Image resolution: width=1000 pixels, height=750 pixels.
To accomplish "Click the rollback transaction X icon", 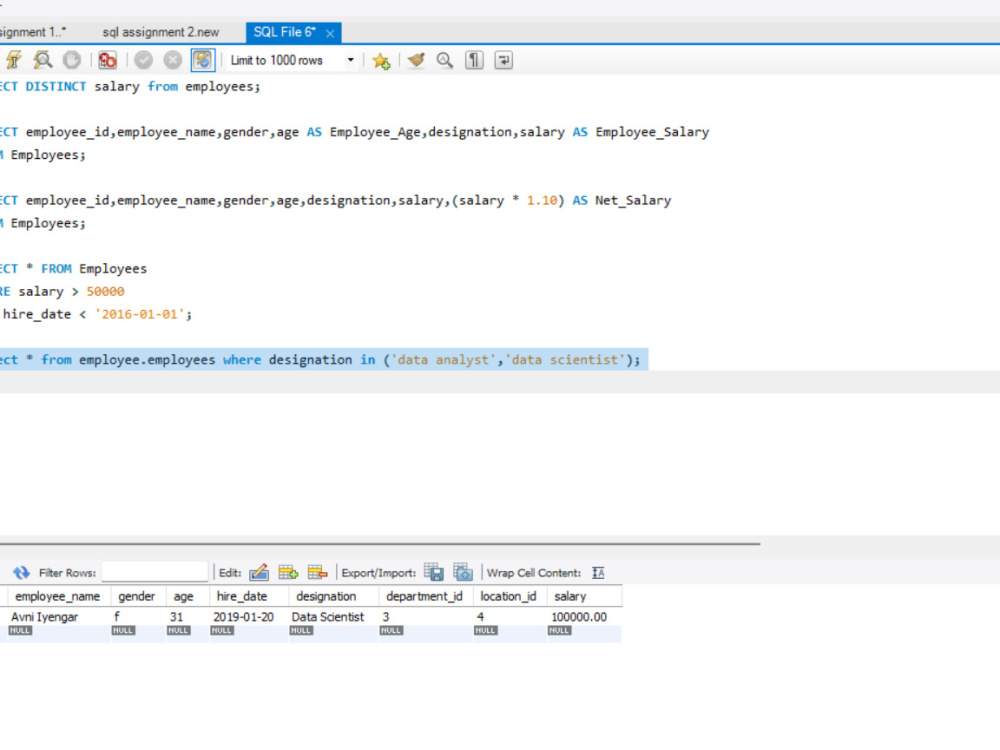I will coord(173,61).
